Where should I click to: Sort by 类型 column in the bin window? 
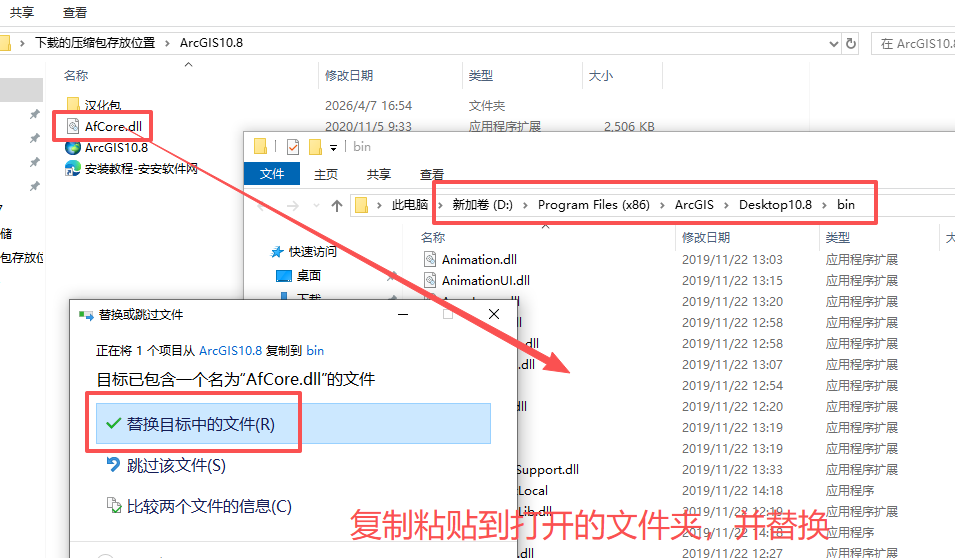(x=837, y=238)
